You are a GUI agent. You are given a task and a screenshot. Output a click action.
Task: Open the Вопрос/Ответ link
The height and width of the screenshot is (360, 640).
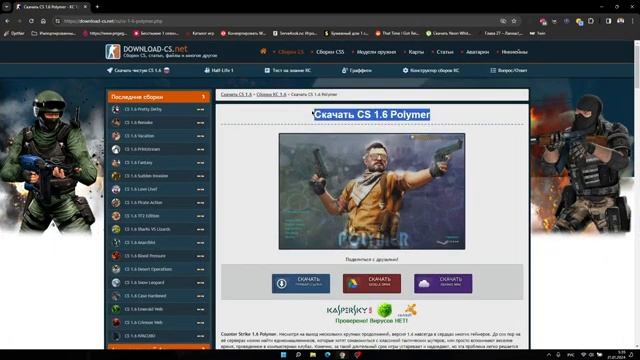pyautogui.click(x=508, y=70)
